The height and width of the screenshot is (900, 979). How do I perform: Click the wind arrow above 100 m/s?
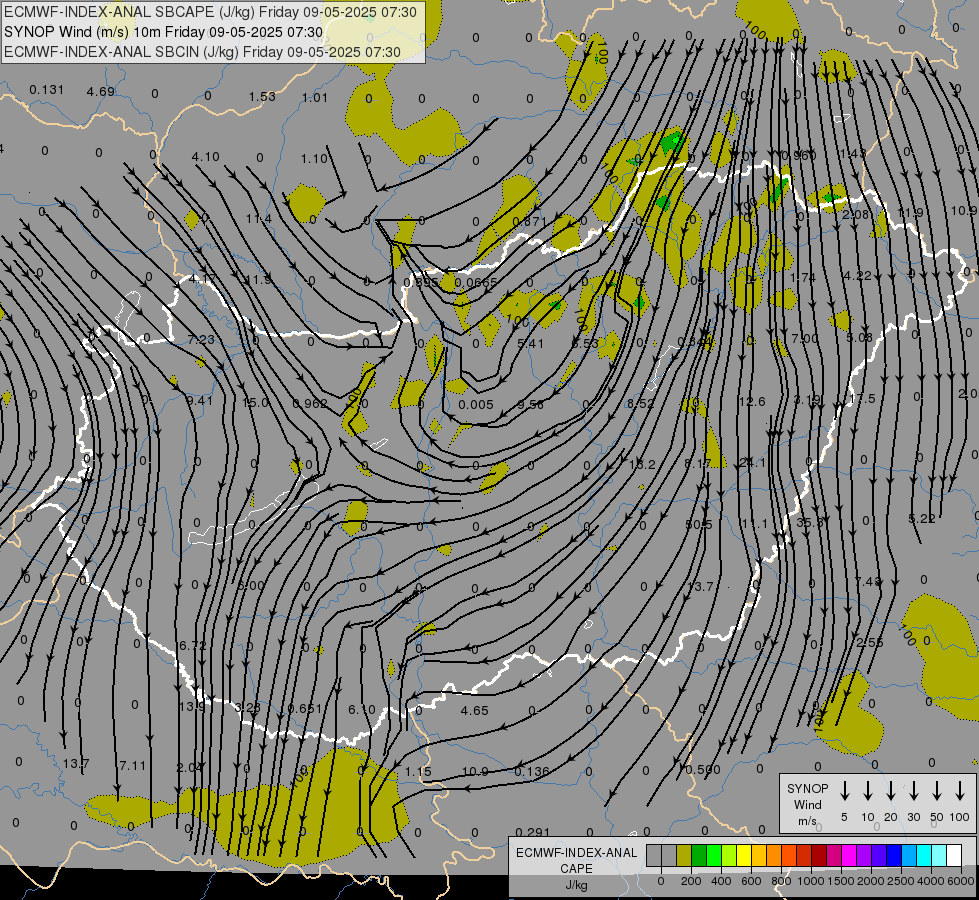960,791
